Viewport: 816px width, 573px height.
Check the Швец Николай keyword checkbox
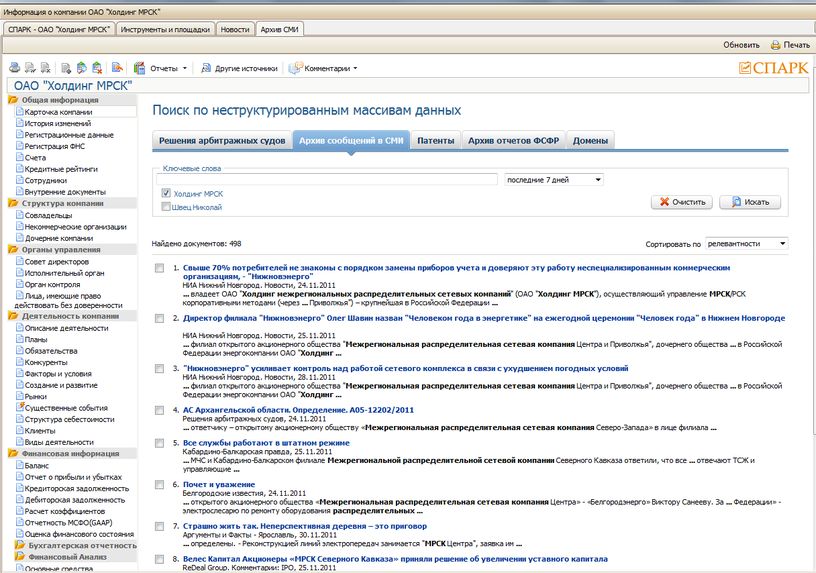coord(166,207)
